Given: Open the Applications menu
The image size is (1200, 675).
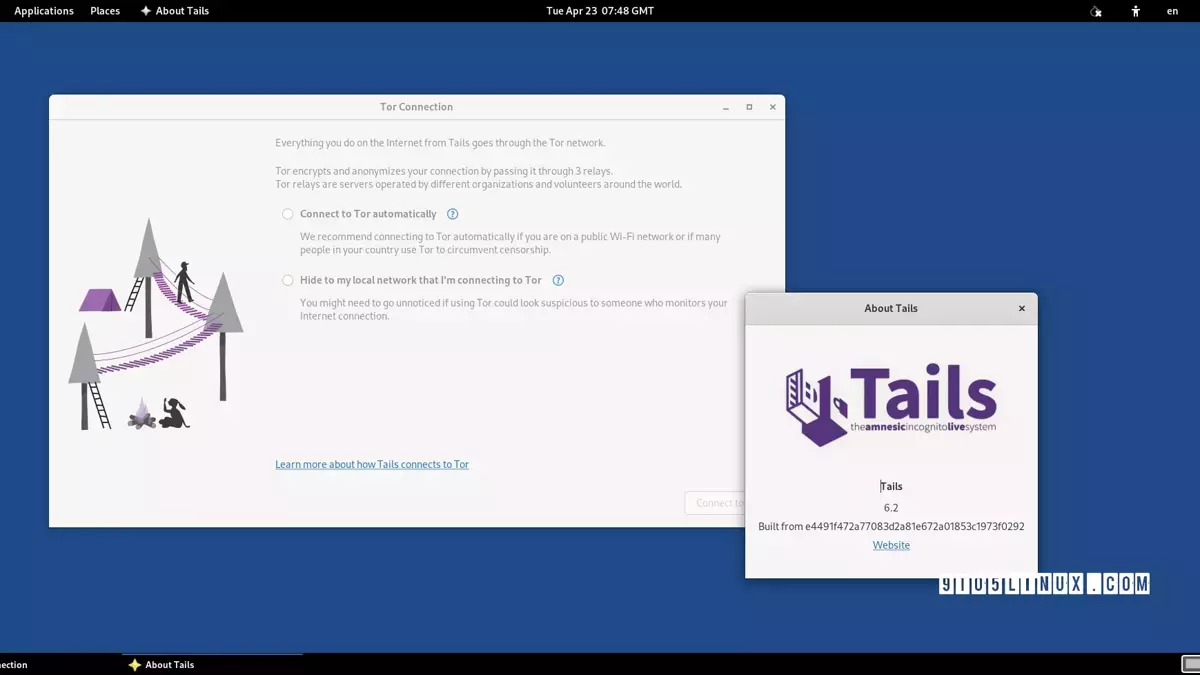Looking at the screenshot, I should pyautogui.click(x=44, y=11).
